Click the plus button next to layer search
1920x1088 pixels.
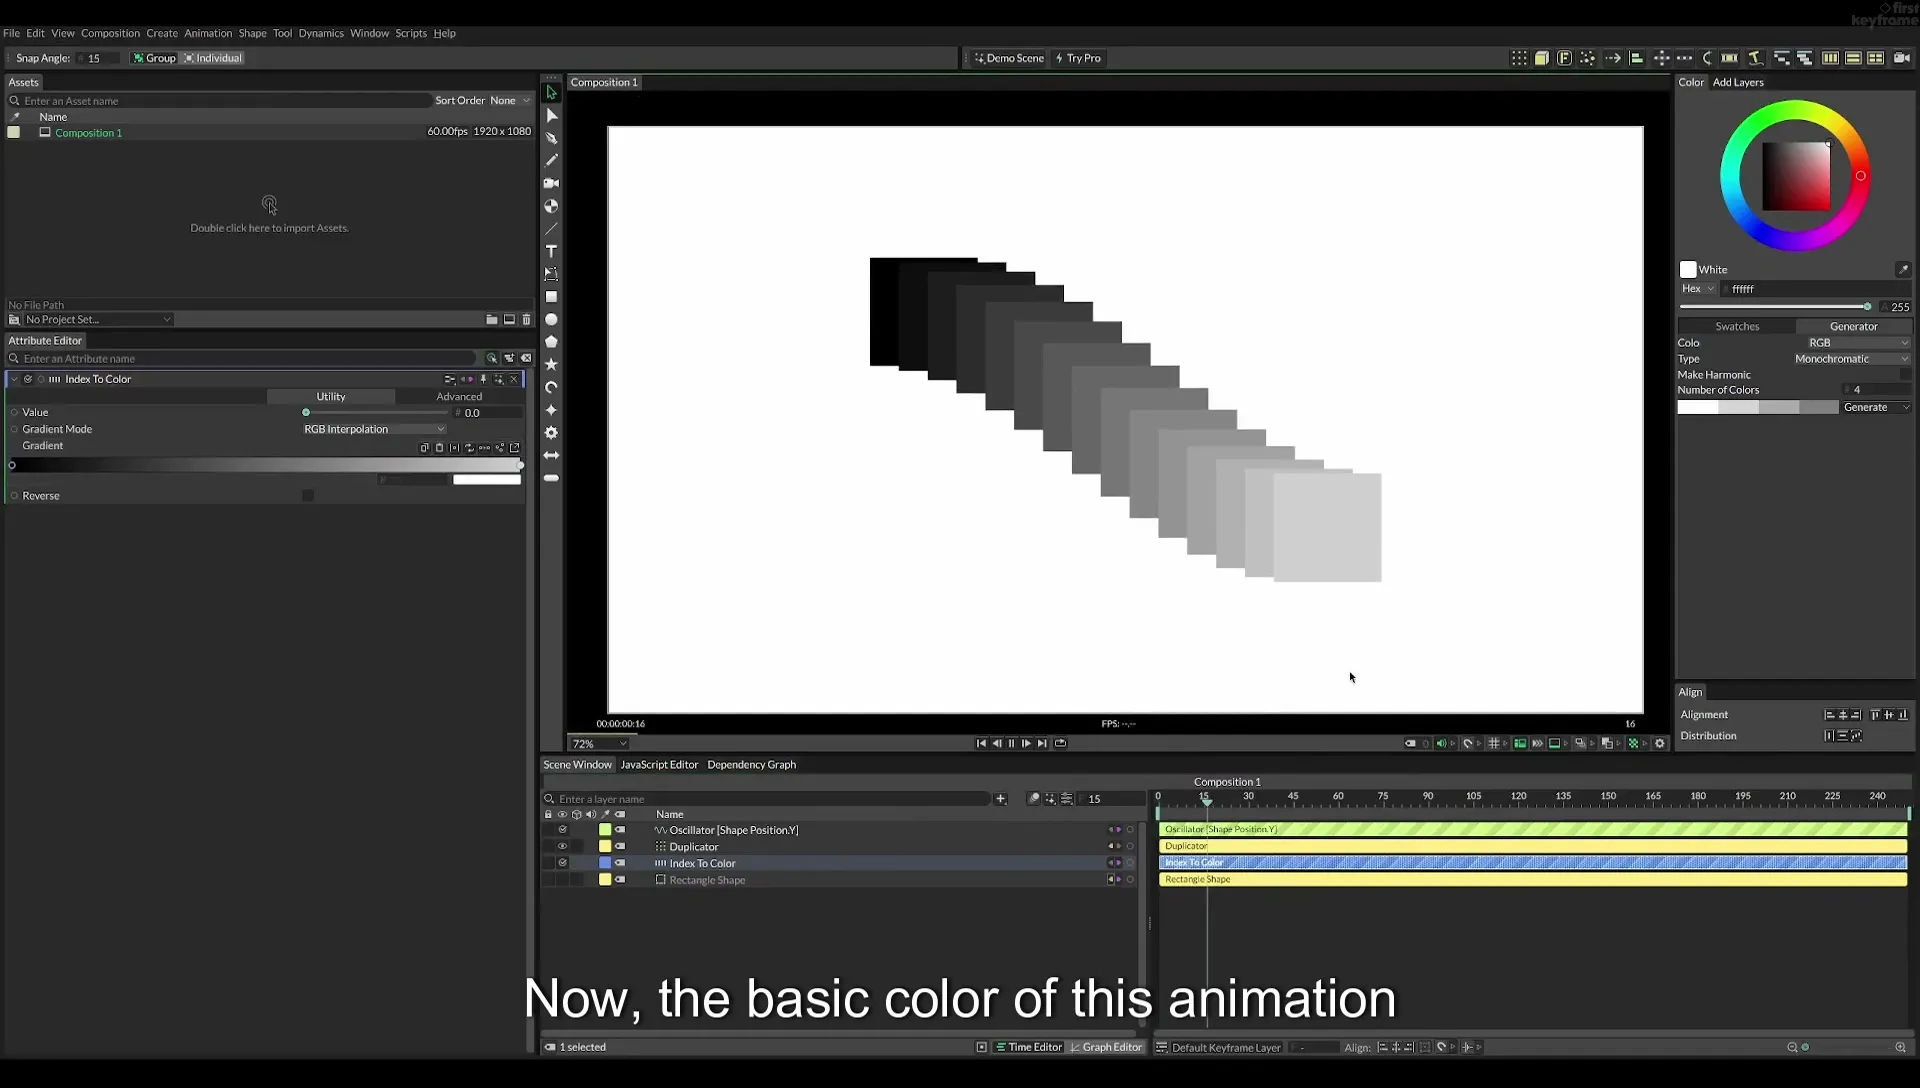[1001, 799]
